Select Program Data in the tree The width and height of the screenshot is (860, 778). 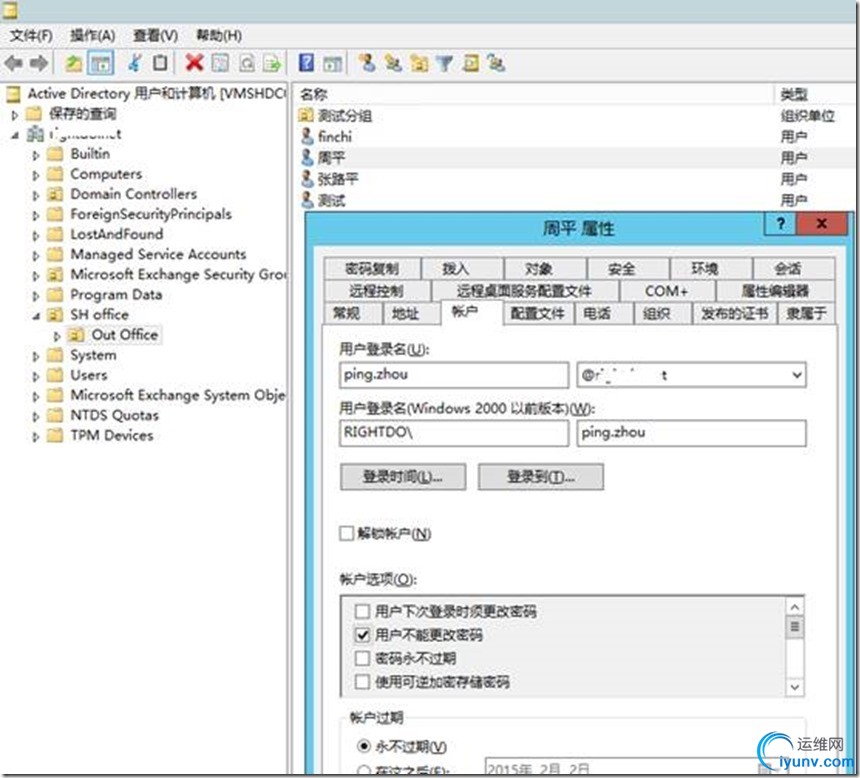click(116, 295)
